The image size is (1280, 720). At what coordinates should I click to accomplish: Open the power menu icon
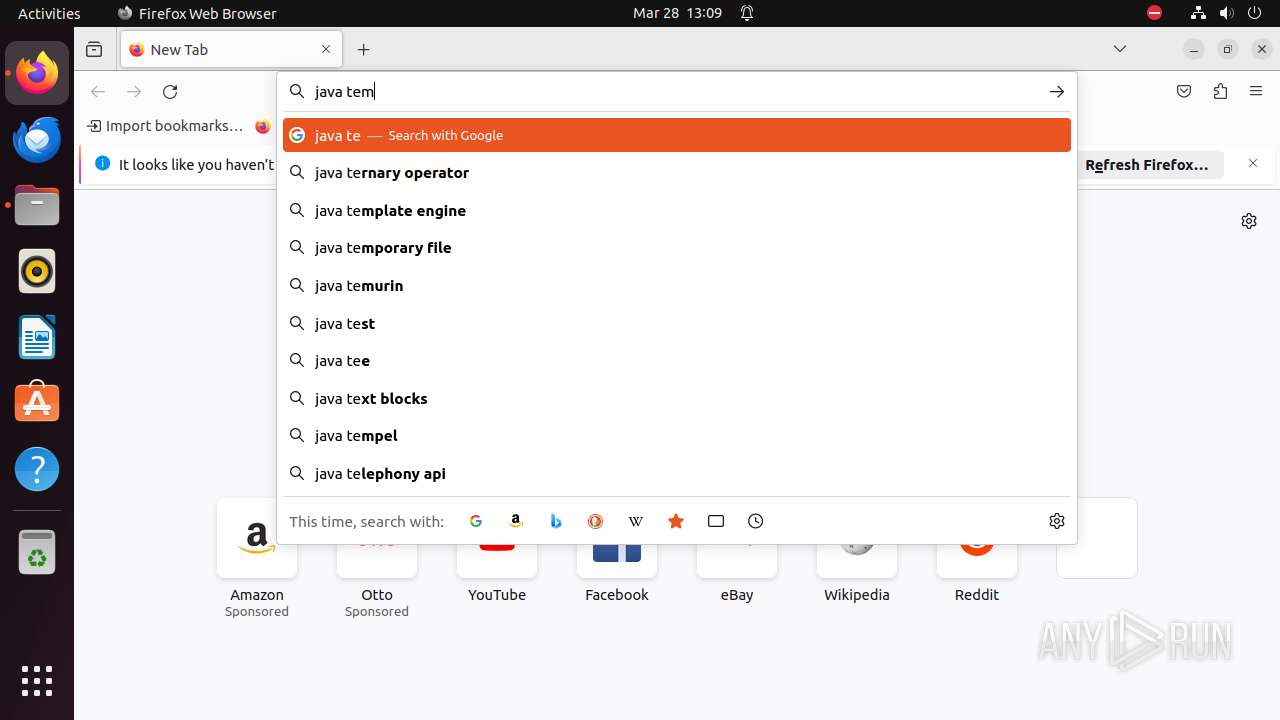pos(1255,13)
